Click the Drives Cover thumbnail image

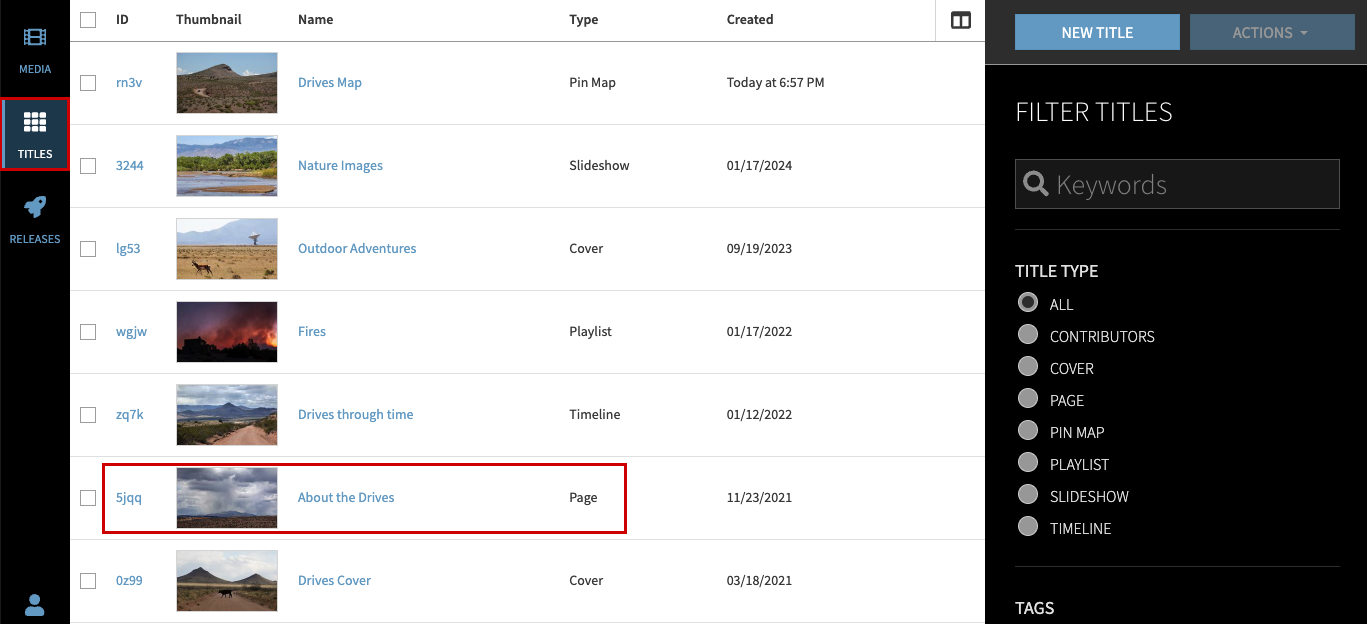tap(226, 580)
